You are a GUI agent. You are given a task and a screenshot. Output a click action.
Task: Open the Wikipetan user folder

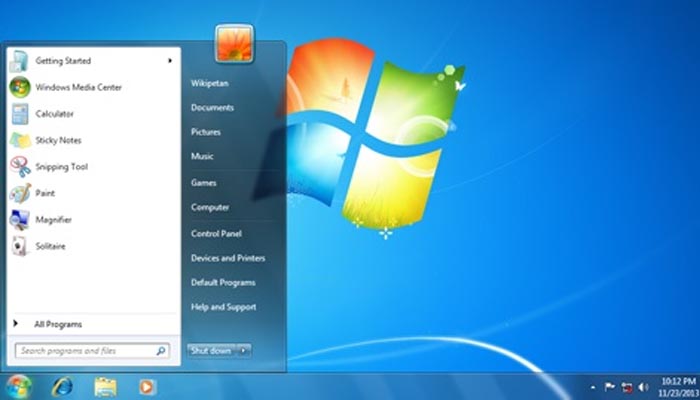[210, 83]
